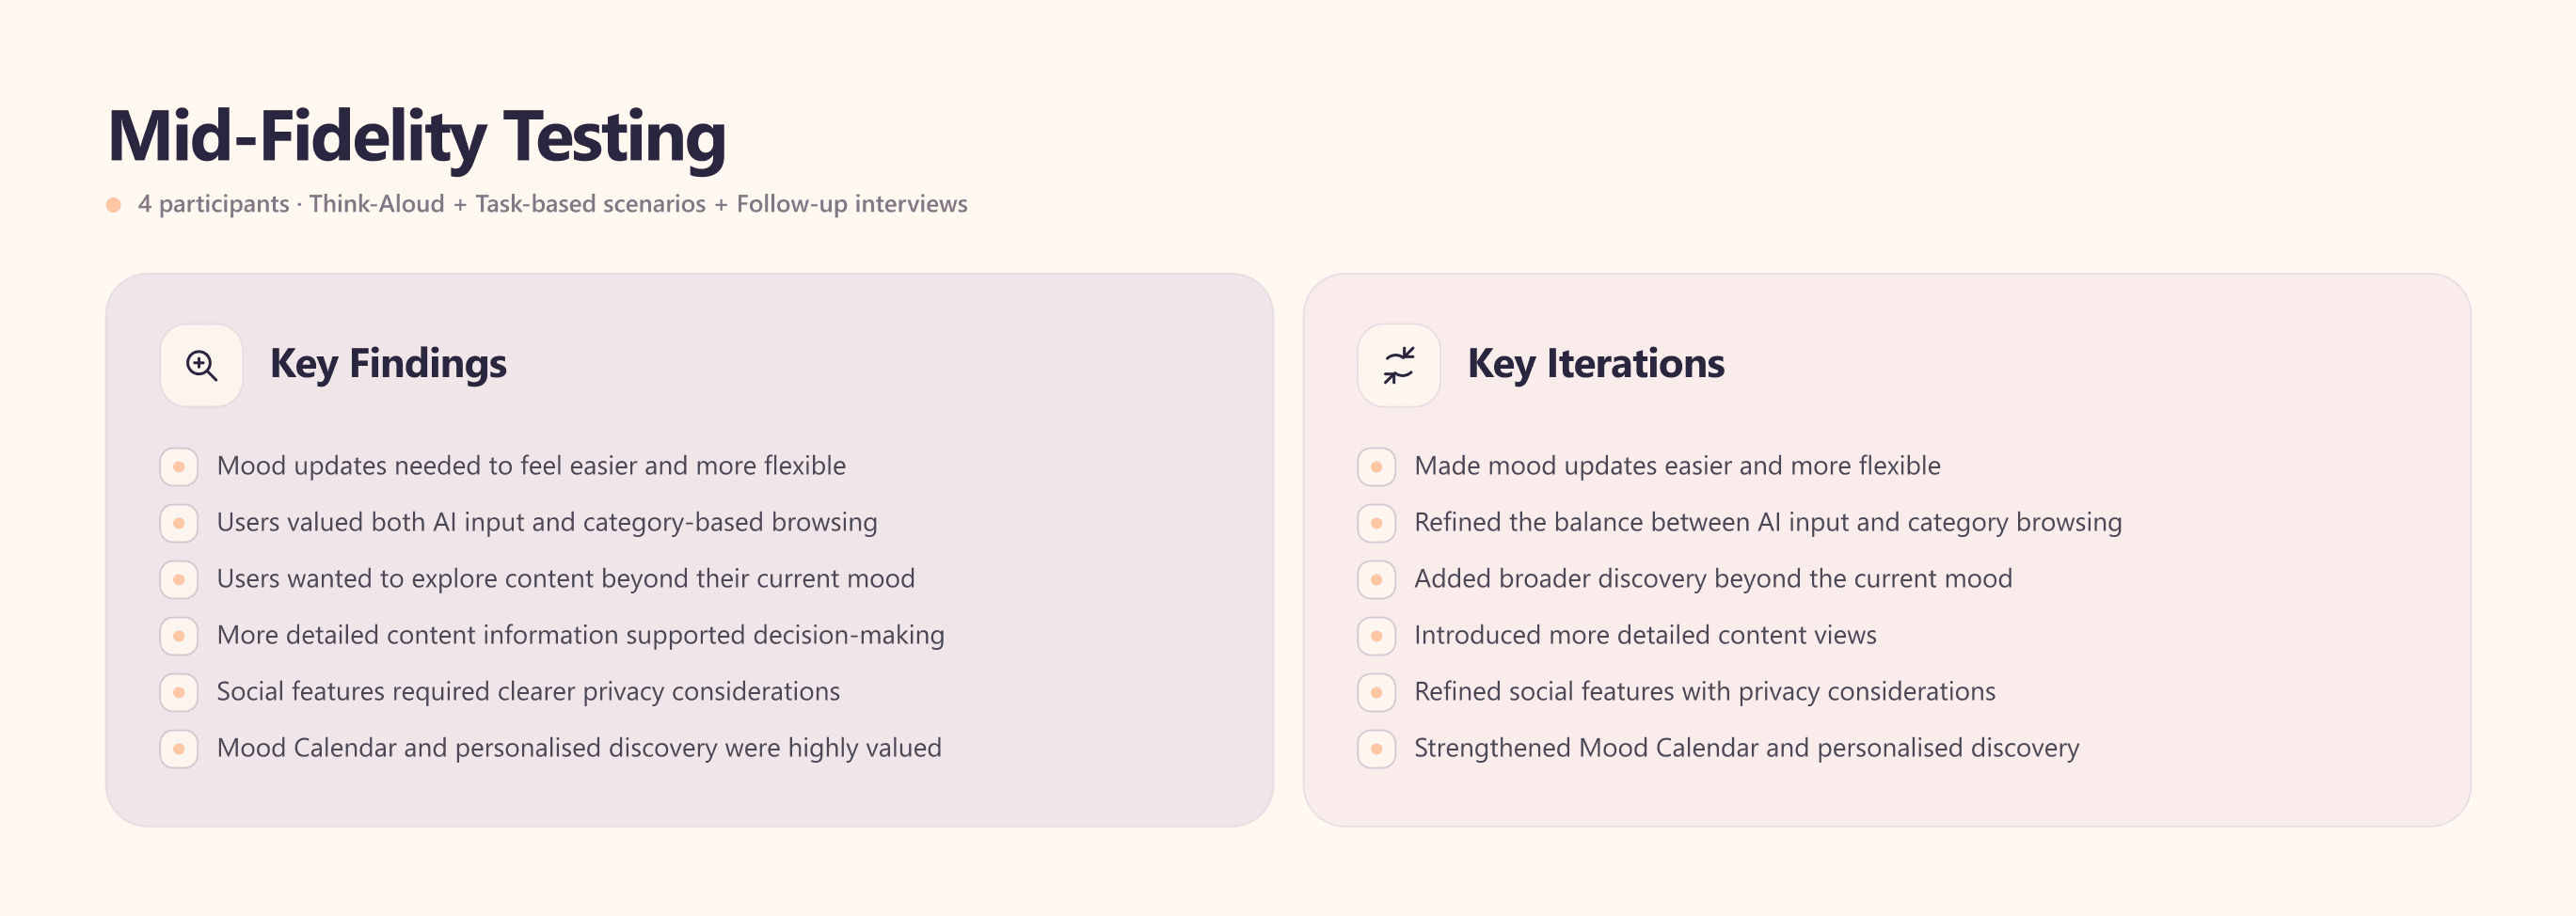Click bullet icon for Mood updates needed finding

[x=179, y=467]
